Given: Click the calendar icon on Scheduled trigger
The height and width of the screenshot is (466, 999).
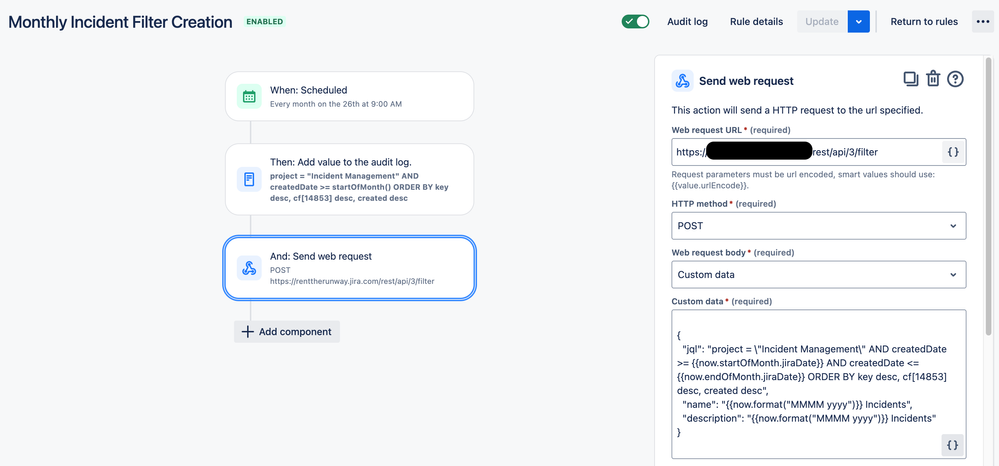Looking at the screenshot, I should click(x=249, y=96).
